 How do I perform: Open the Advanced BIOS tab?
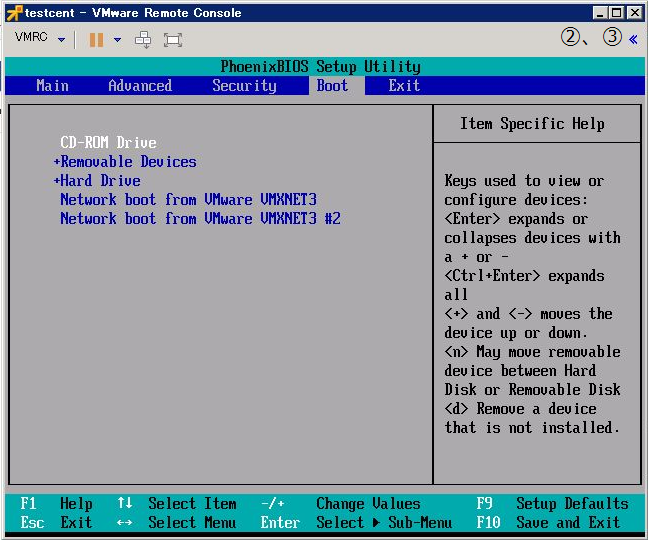coord(139,86)
